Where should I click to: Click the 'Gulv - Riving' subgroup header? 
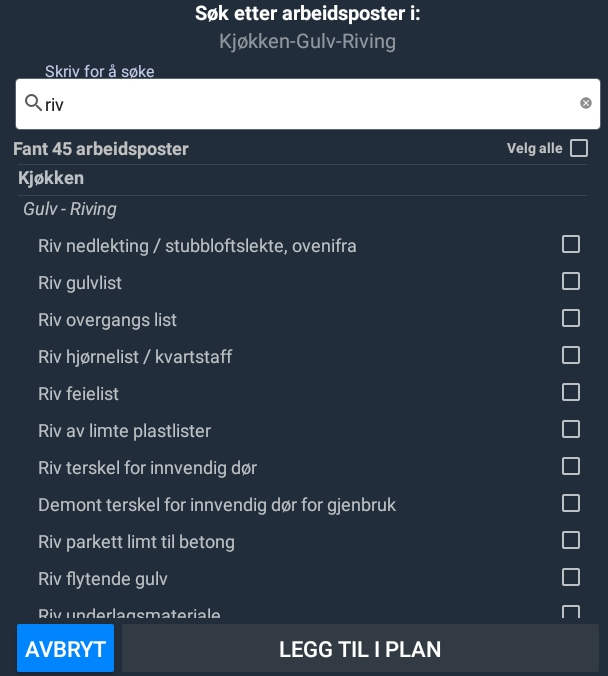[x=70, y=209]
